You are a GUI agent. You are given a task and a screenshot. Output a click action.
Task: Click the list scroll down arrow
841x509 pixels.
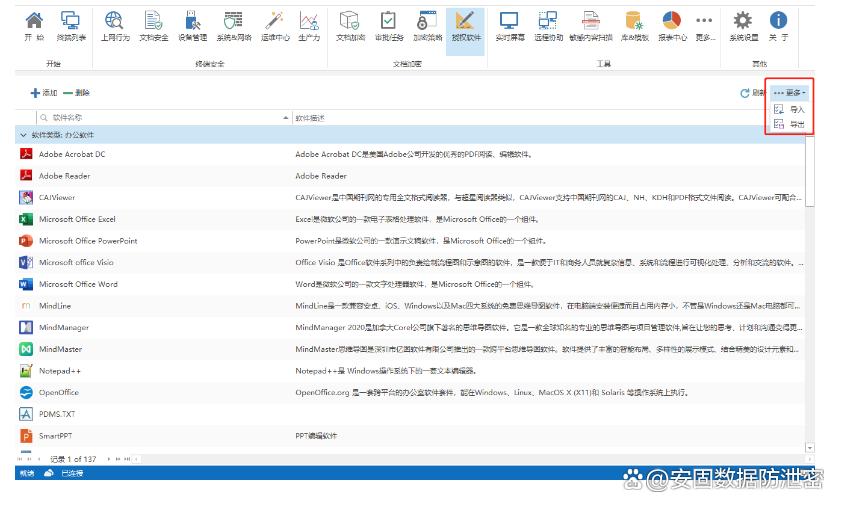pos(810,448)
